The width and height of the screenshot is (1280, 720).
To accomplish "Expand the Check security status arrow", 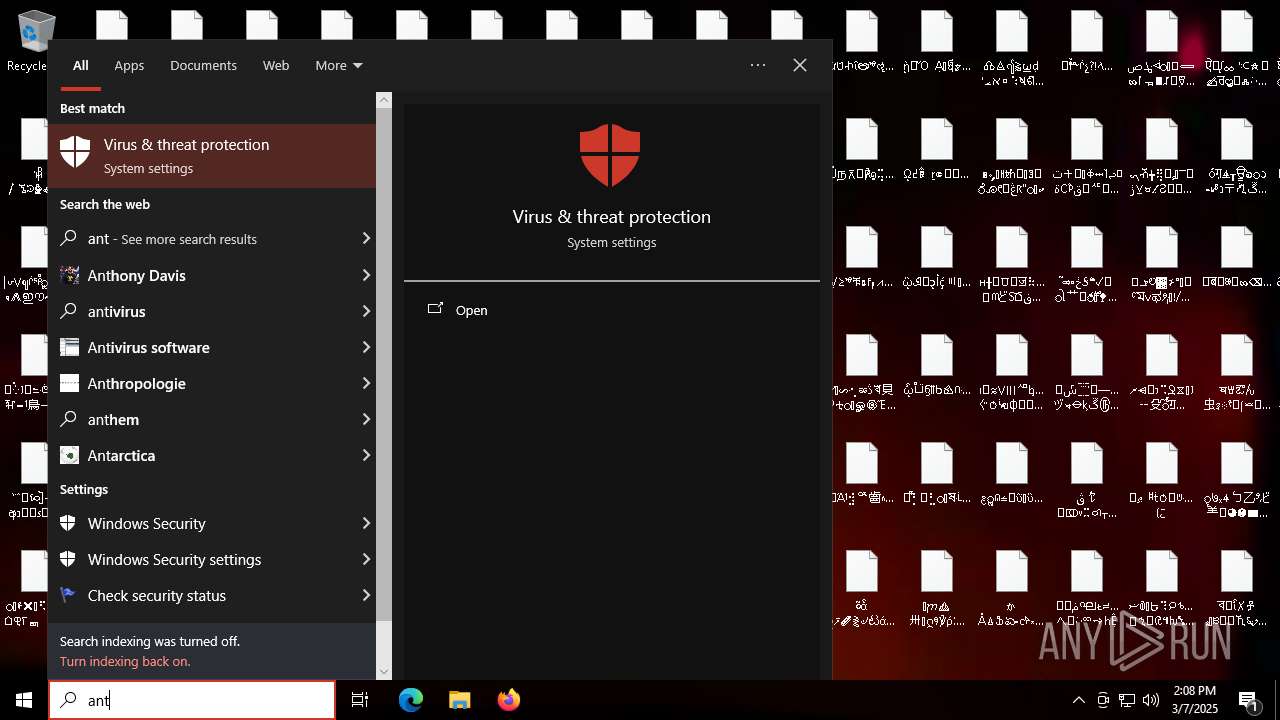I will (366, 595).
